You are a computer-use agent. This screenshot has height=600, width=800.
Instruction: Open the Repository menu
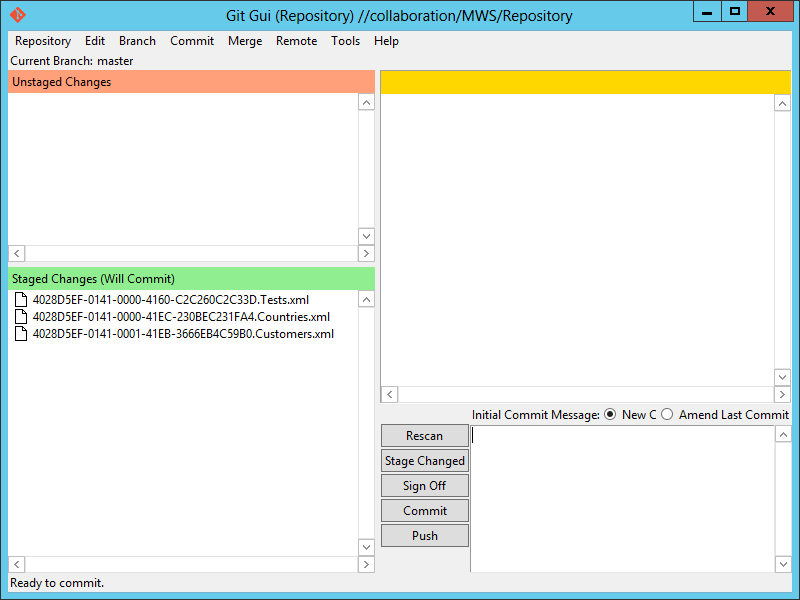pos(42,41)
